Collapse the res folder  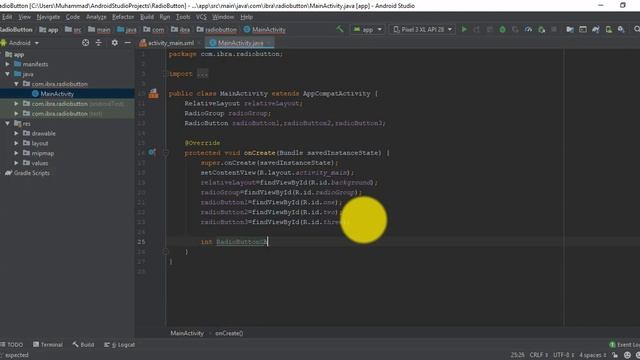coord(7,123)
